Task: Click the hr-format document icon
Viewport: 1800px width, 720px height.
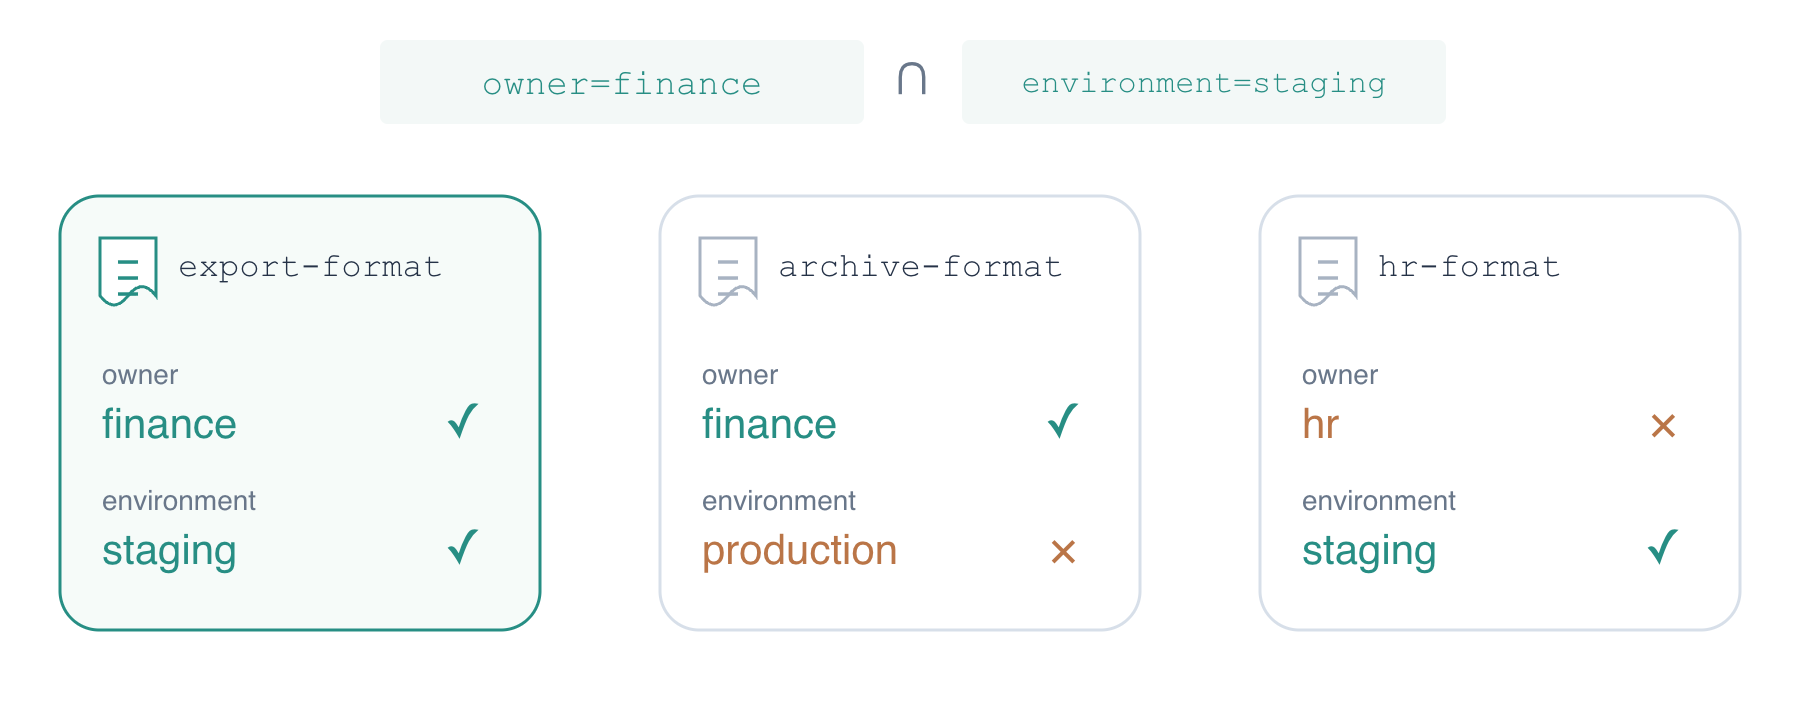Action: click(1328, 270)
